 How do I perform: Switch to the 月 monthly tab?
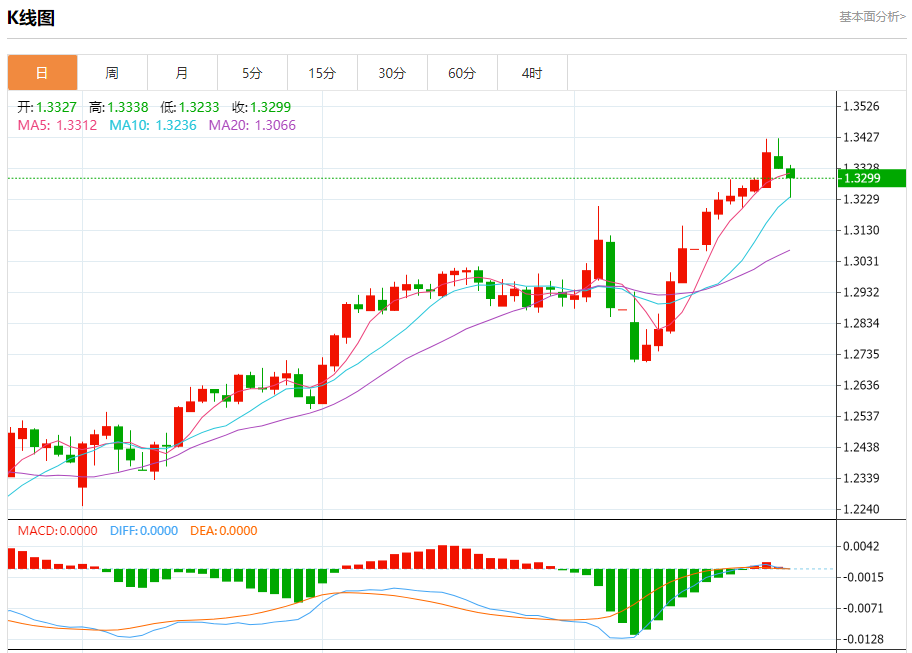coord(182,73)
